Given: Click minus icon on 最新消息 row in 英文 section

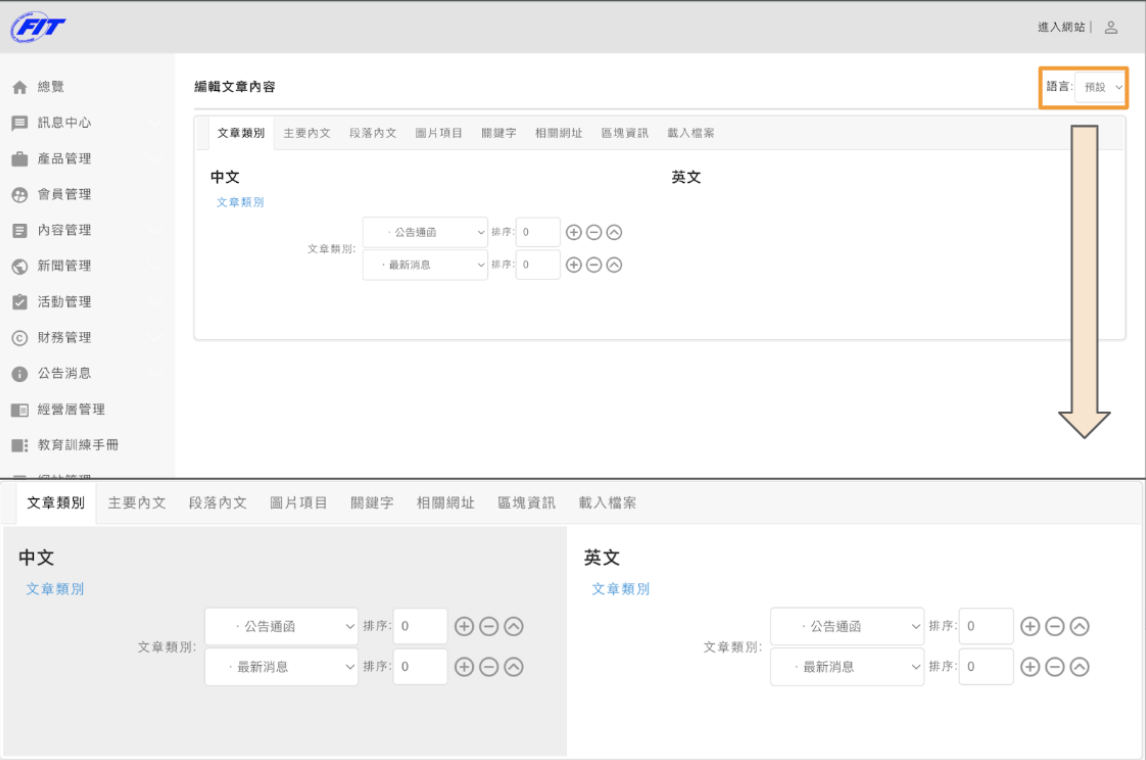Looking at the screenshot, I should 1055,666.
